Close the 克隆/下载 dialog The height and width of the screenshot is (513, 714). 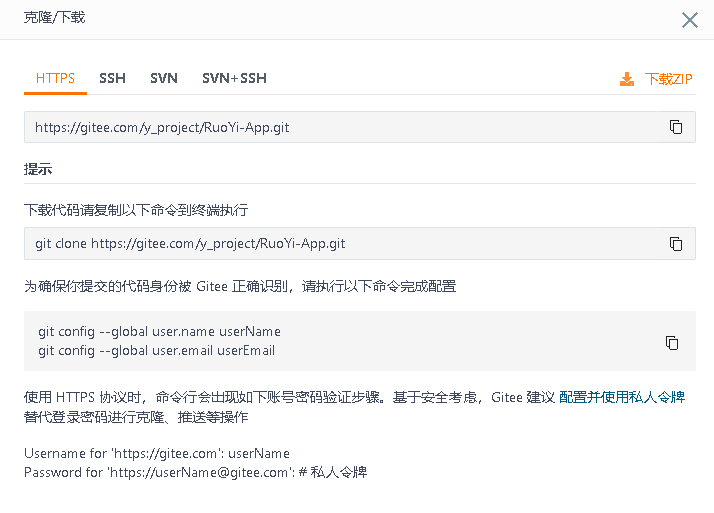point(689,20)
